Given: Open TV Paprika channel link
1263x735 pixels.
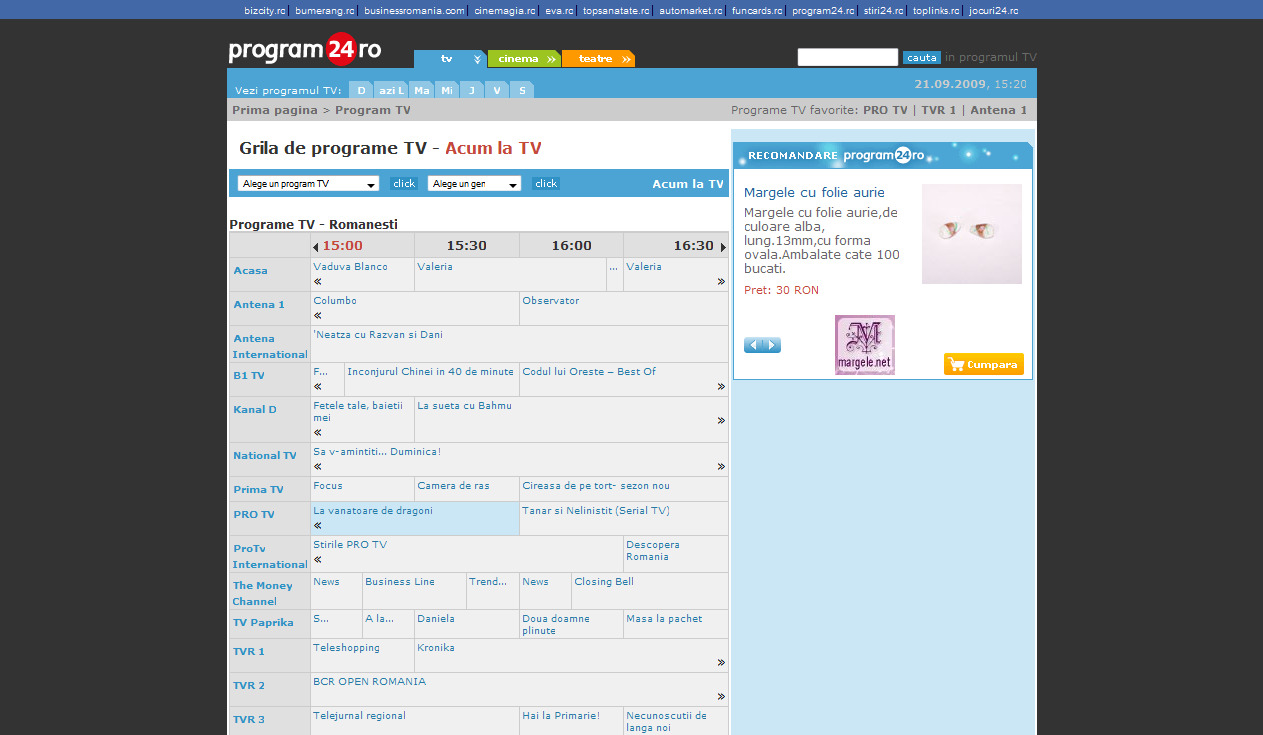Looking at the screenshot, I should click(x=264, y=623).
